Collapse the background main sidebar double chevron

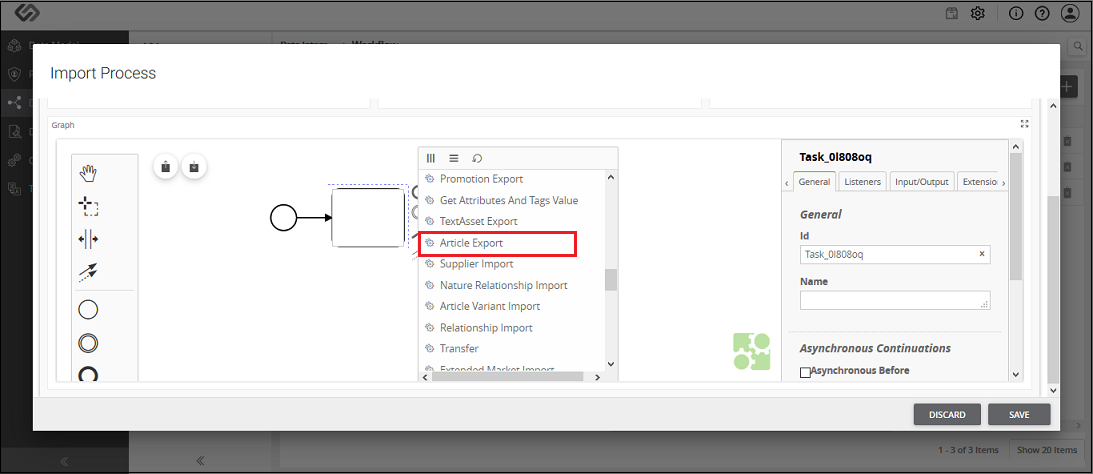point(64,461)
